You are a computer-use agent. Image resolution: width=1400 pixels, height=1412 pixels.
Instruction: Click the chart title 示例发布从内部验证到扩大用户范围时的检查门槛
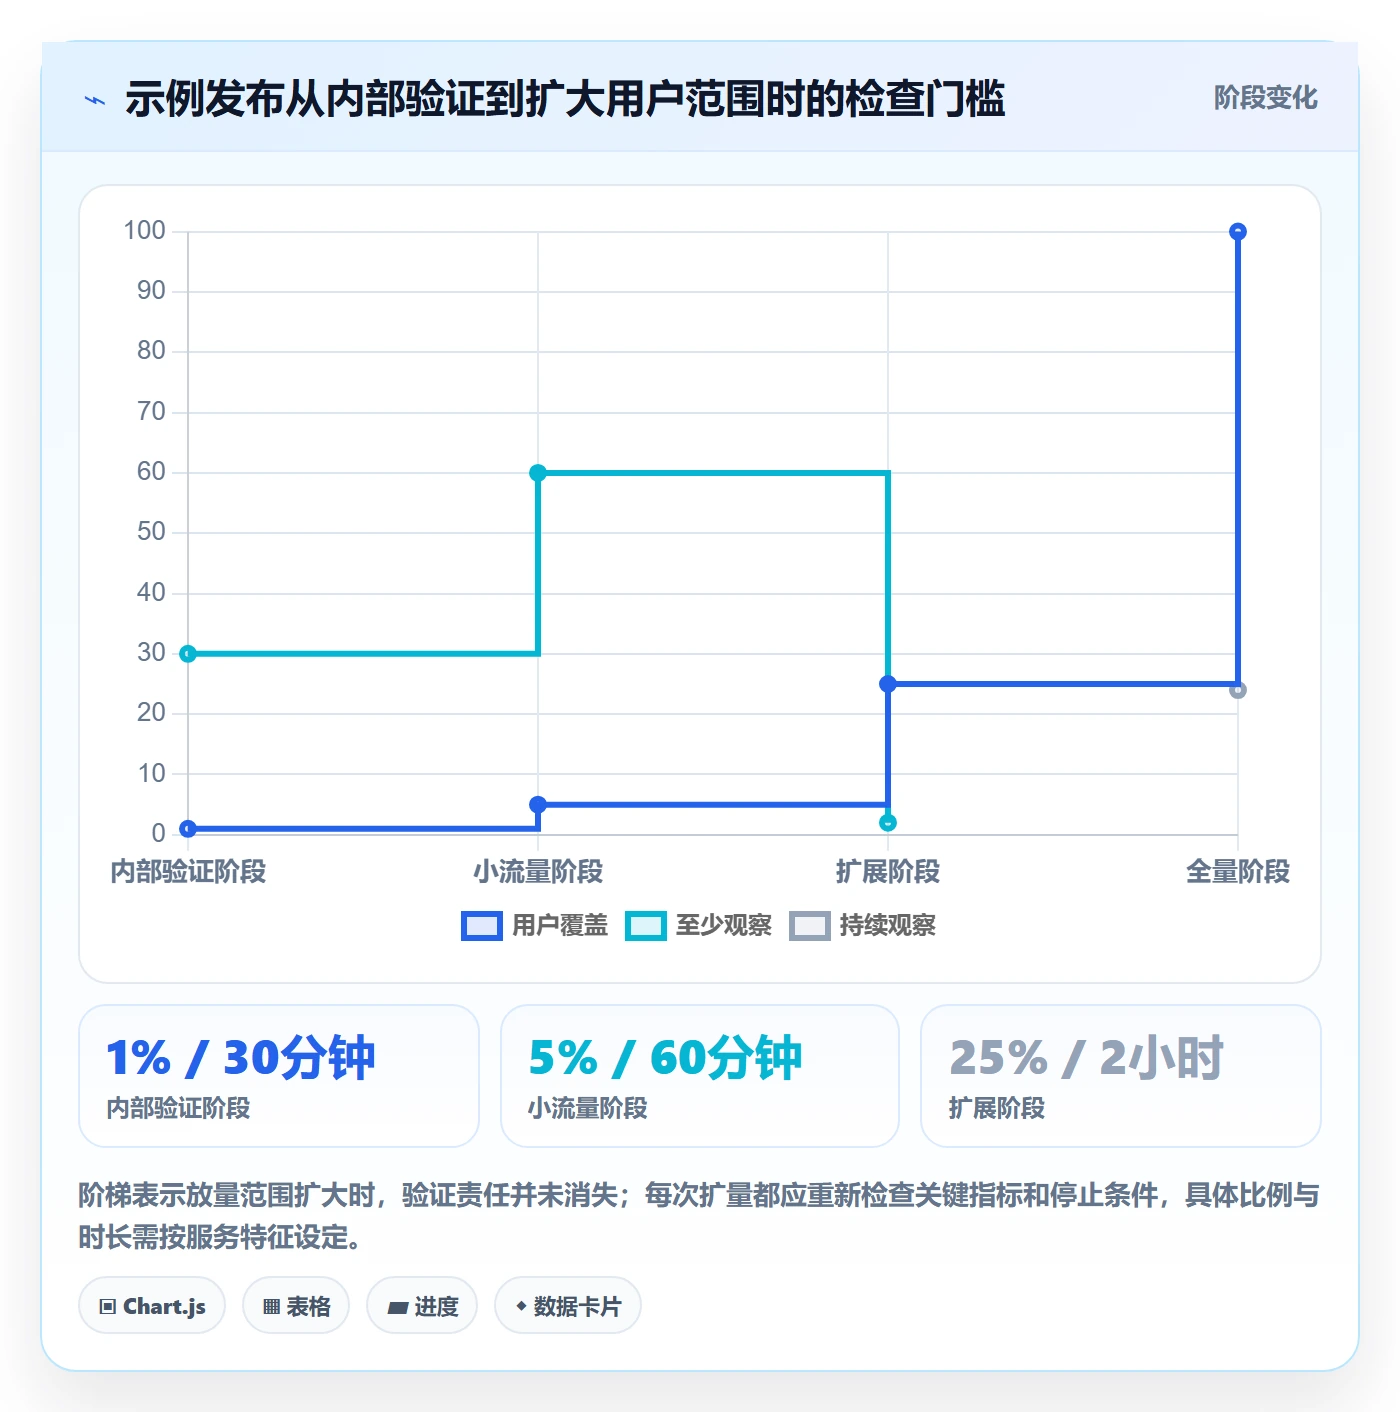pos(565,99)
